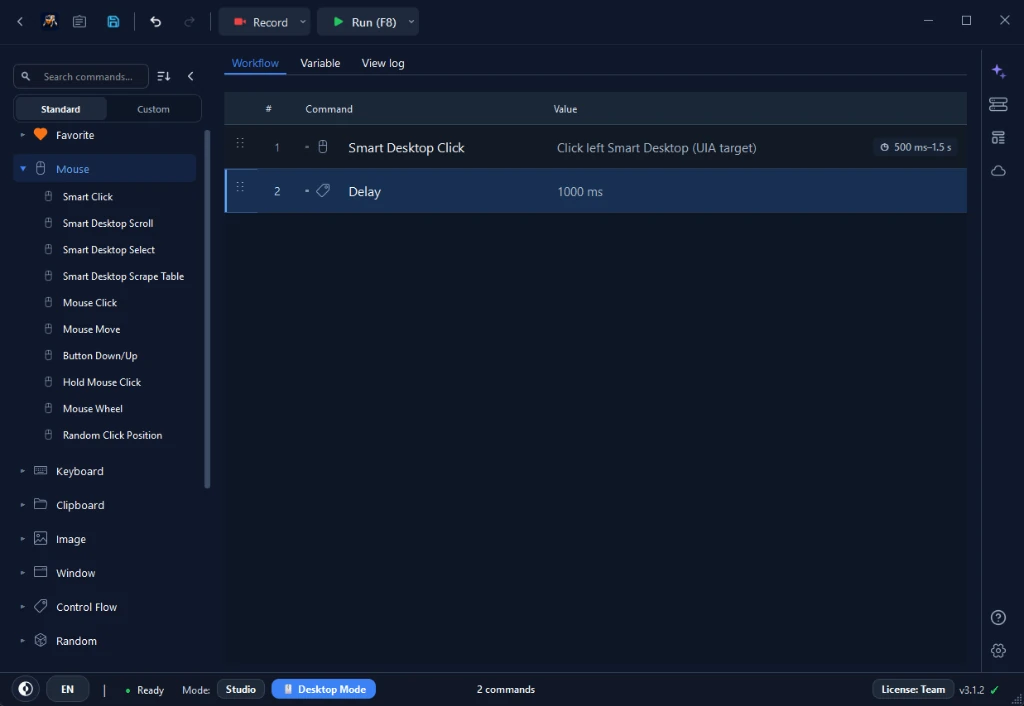Click the License: Team badge
Screen dimensions: 1024x706
tap(913, 689)
